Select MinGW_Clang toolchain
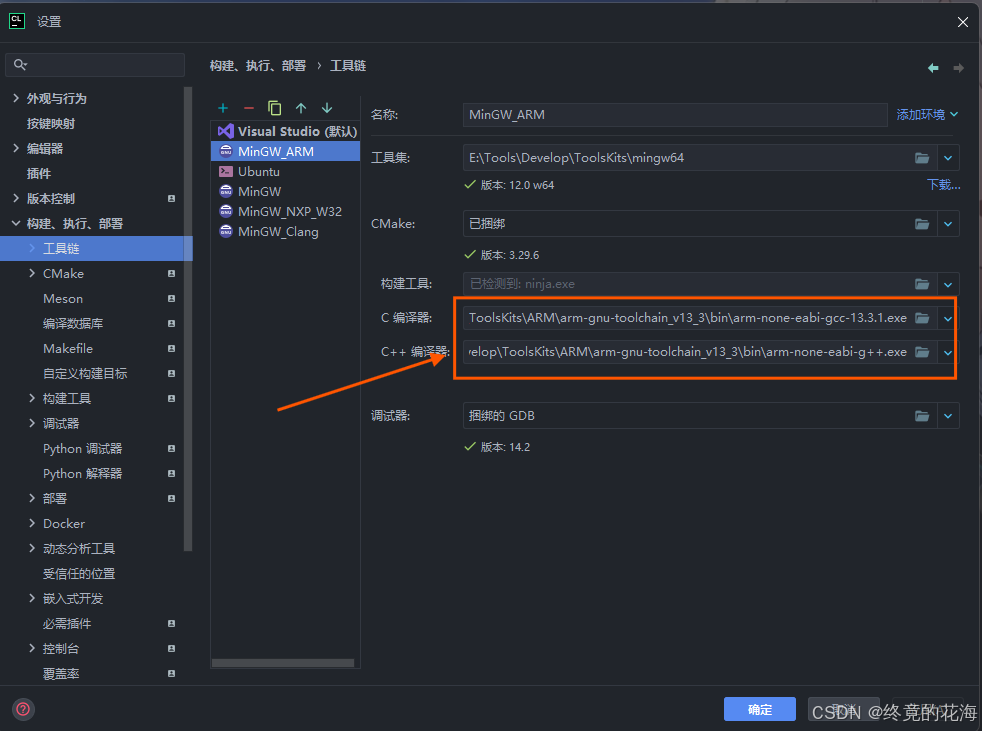This screenshot has height=731, width=982. click(286, 232)
